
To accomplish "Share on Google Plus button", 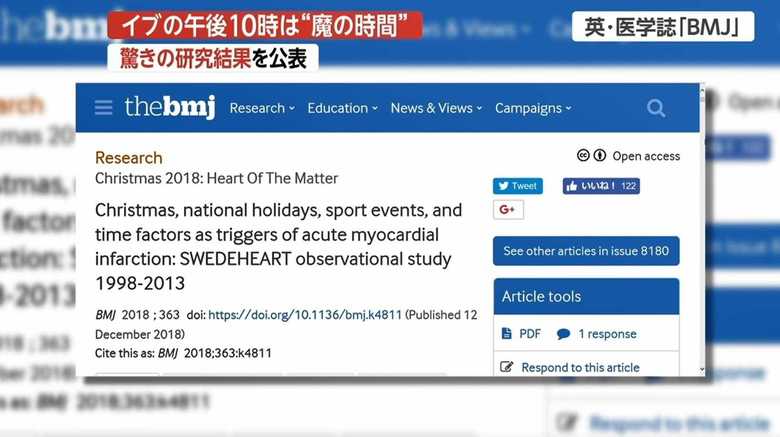I will [508, 210].
